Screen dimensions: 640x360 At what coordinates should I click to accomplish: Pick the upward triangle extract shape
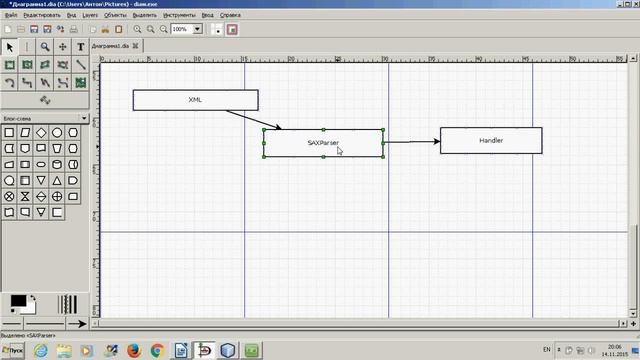[57, 180]
